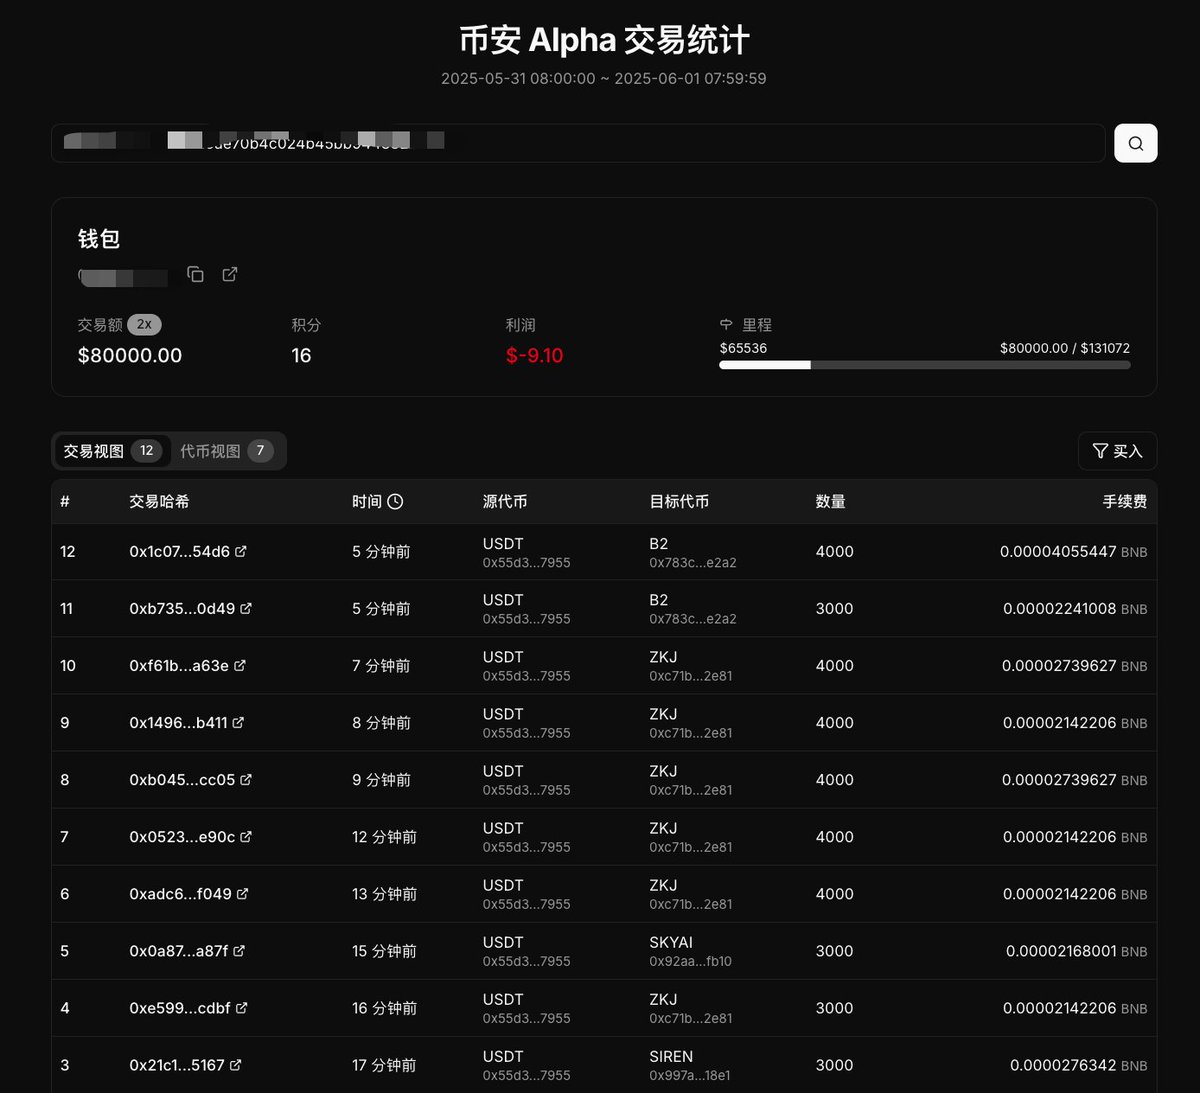Click the 2x trading volume badge
Screen dimensions: 1200x1093
pyautogui.click(x=144, y=324)
